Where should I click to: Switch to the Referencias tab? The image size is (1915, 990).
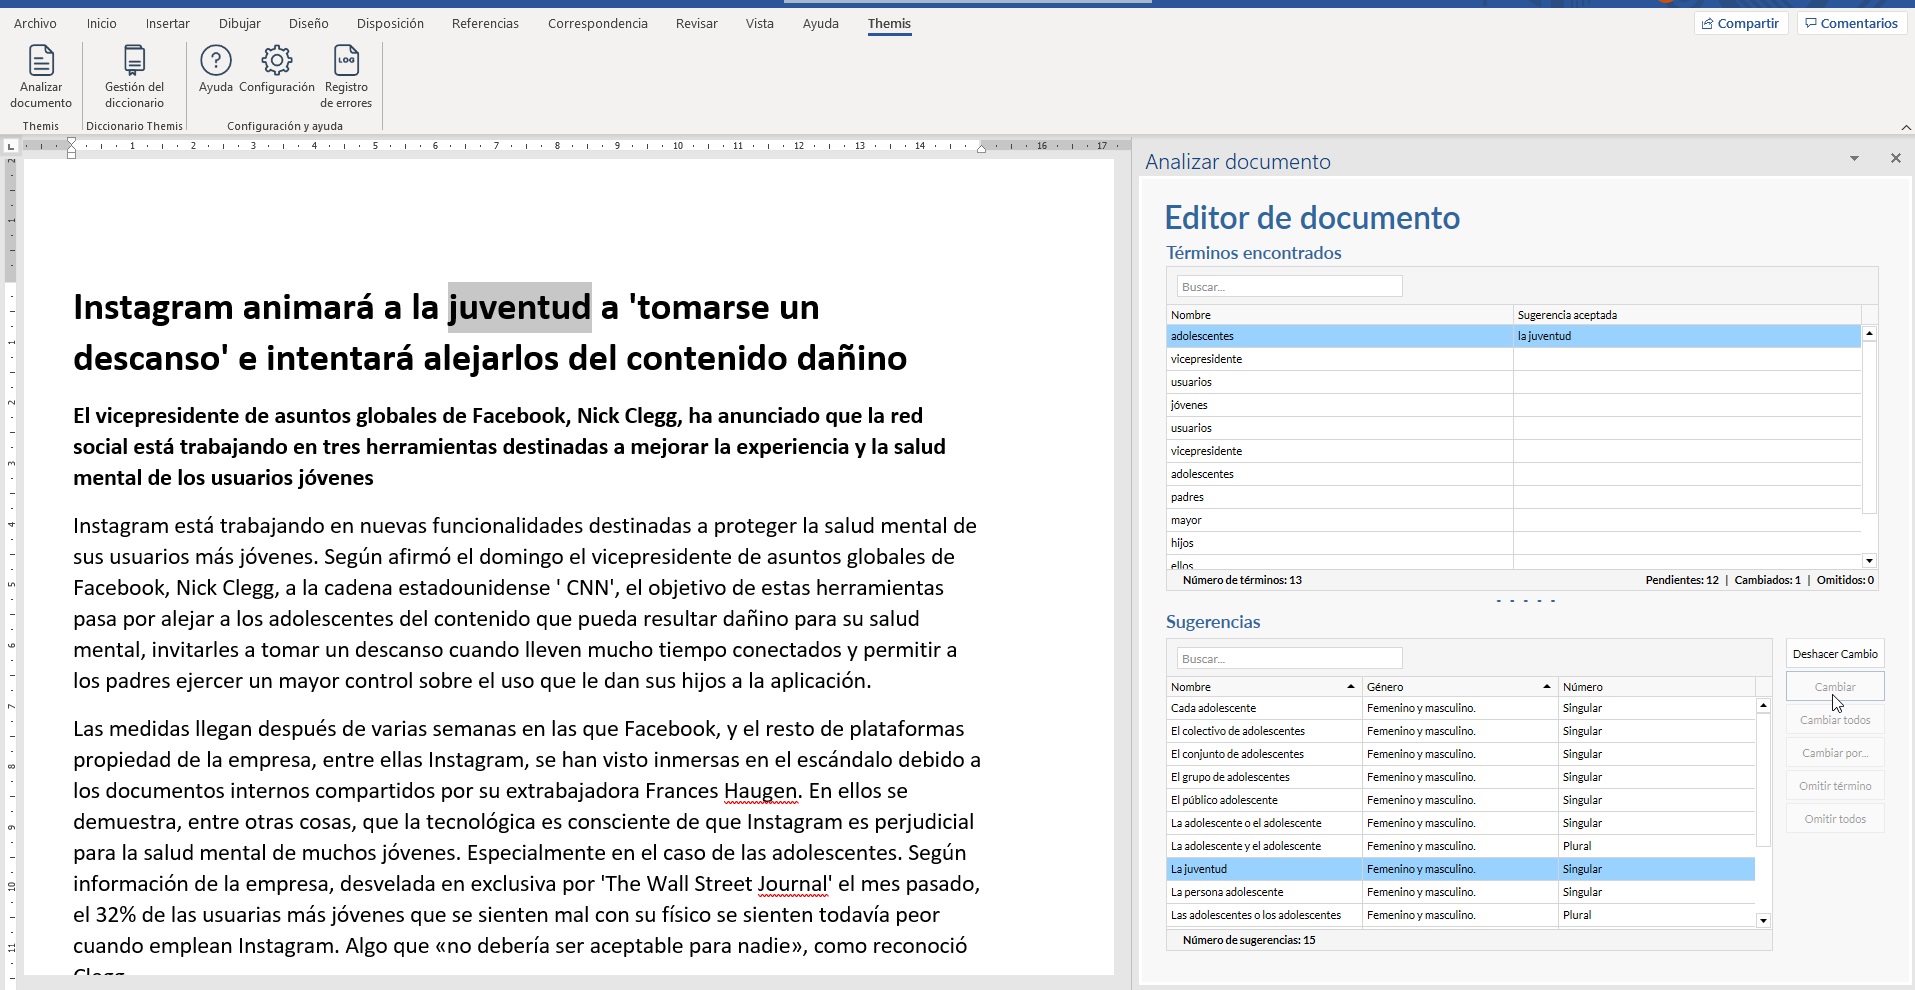pyautogui.click(x=485, y=23)
